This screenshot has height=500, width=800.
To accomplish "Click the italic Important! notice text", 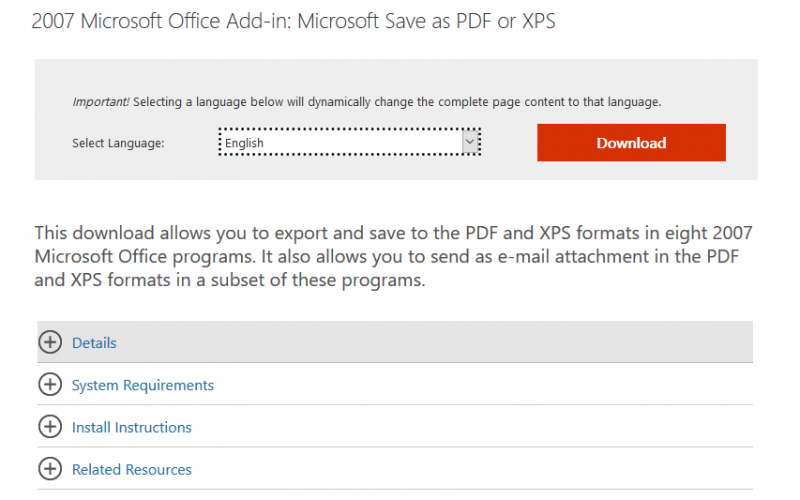I will [x=101, y=102].
